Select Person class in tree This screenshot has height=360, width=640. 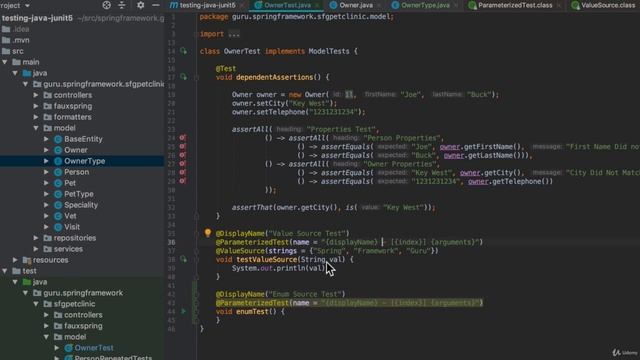[x=76, y=172]
